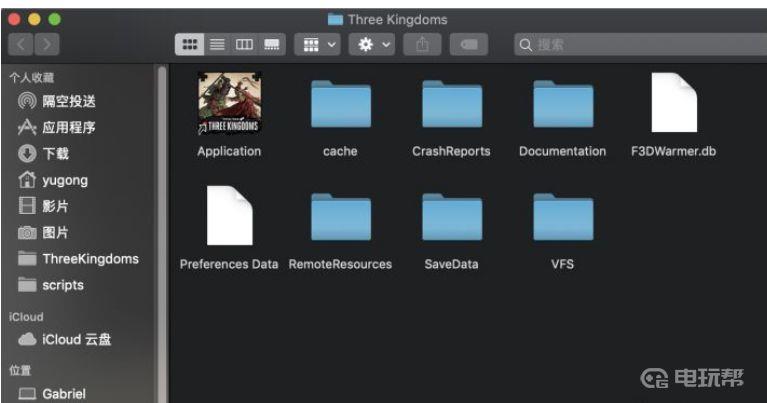Open AirDrop (隔空投送) in sidebar

tap(57, 101)
